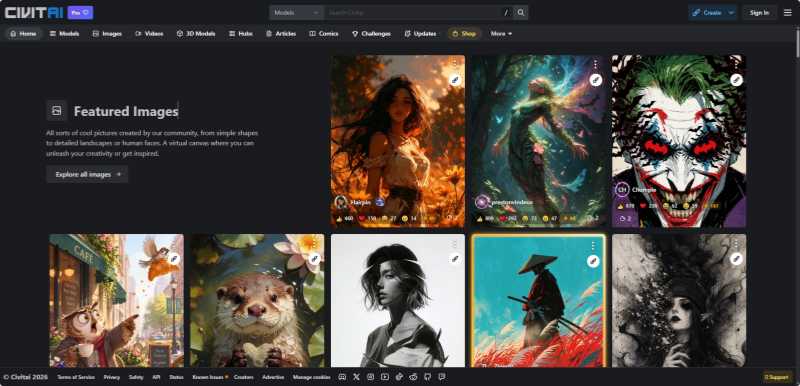
Task: Open the Hairpin user profile
Action: tap(359, 202)
